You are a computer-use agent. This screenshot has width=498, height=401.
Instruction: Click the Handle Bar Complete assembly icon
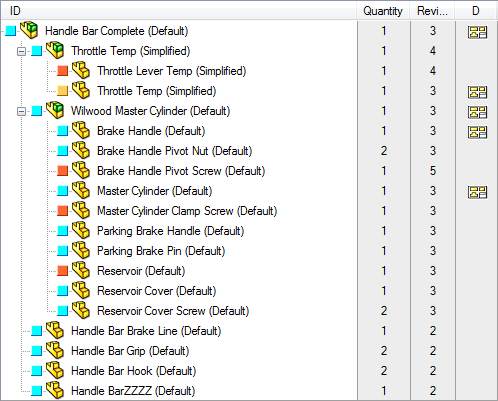28,30
